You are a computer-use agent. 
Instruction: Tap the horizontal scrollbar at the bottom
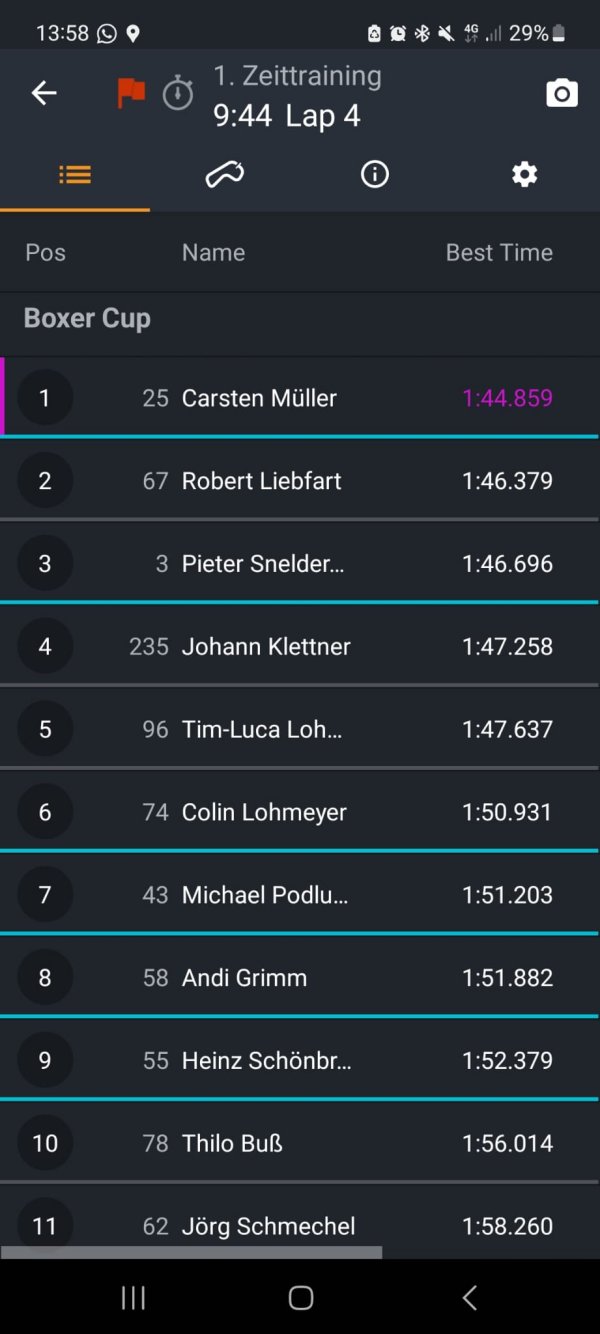(x=191, y=1252)
